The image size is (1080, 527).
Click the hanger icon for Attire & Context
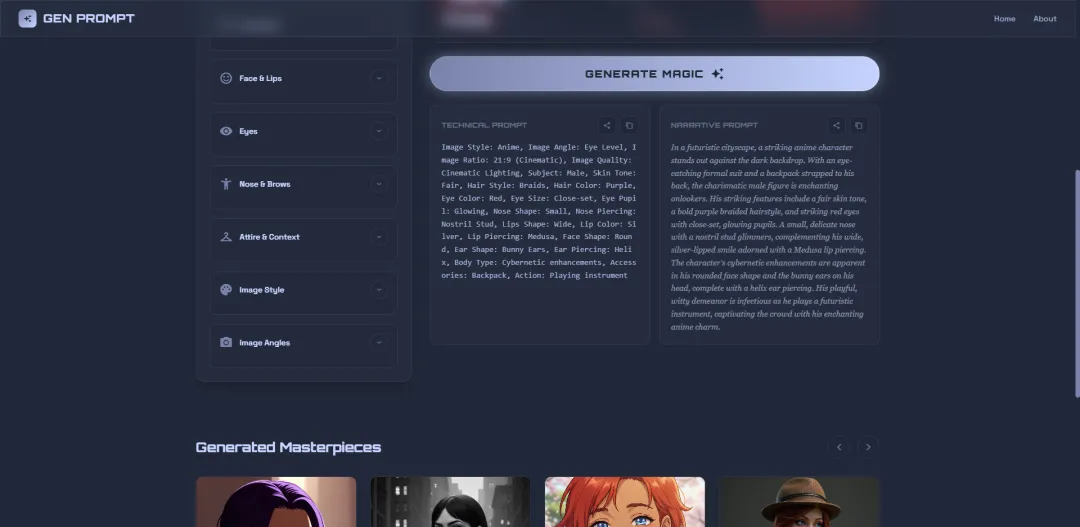(x=226, y=237)
